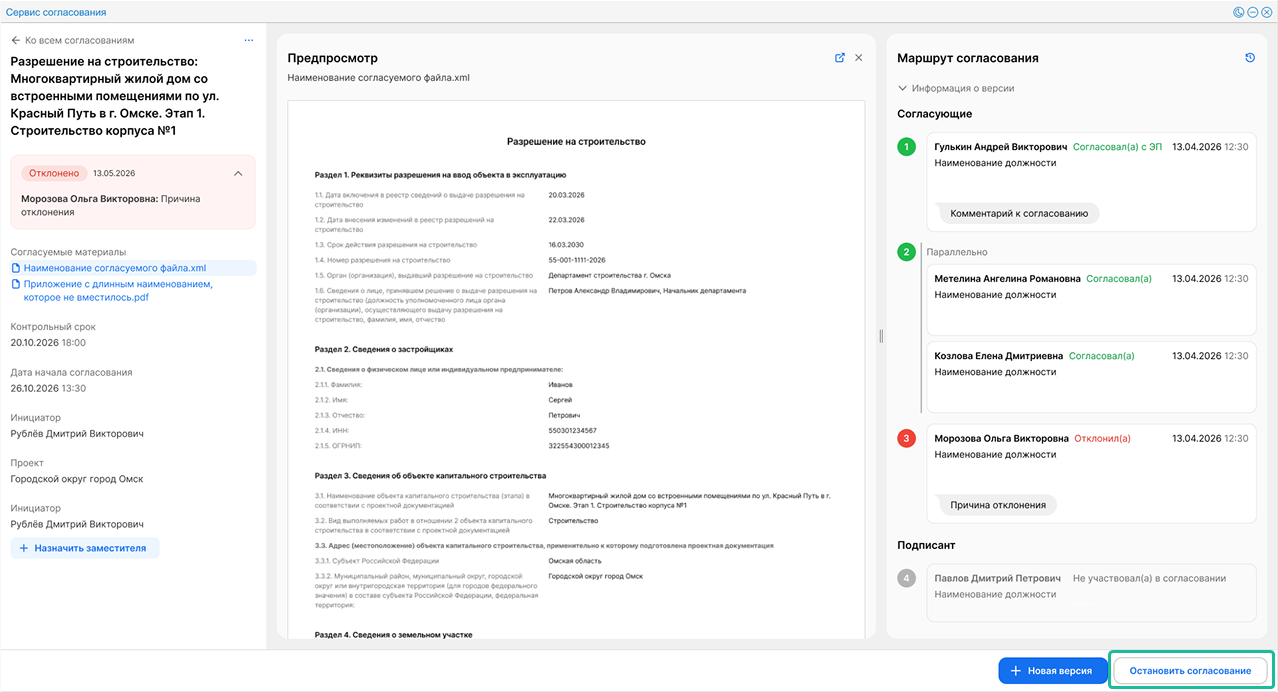The image size is (1278, 692).
Task: Select Морозова Ольга Викторовна in route list
Action: click(x=1002, y=438)
